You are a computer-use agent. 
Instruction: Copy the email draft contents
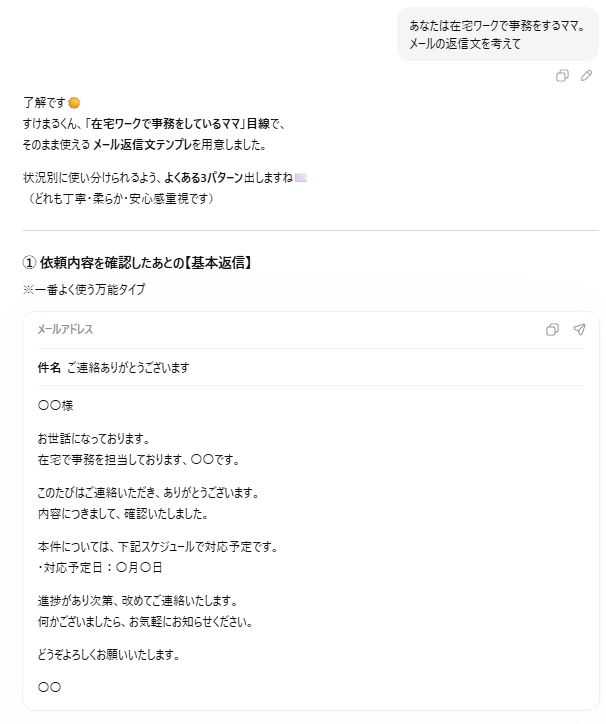pyautogui.click(x=552, y=330)
